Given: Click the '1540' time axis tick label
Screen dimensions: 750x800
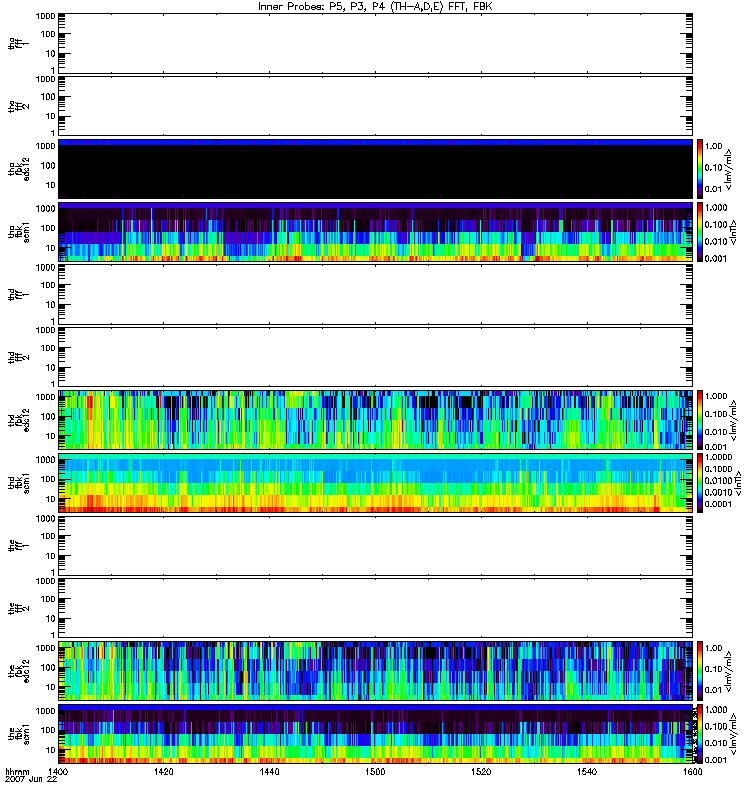Looking at the screenshot, I should tap(587, 771).
